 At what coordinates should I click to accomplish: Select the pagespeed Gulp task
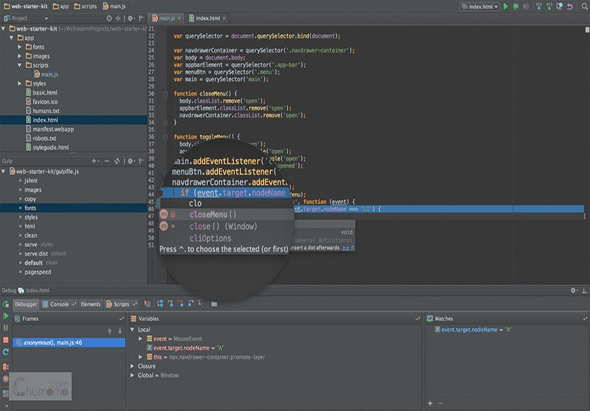pos(38,272)
